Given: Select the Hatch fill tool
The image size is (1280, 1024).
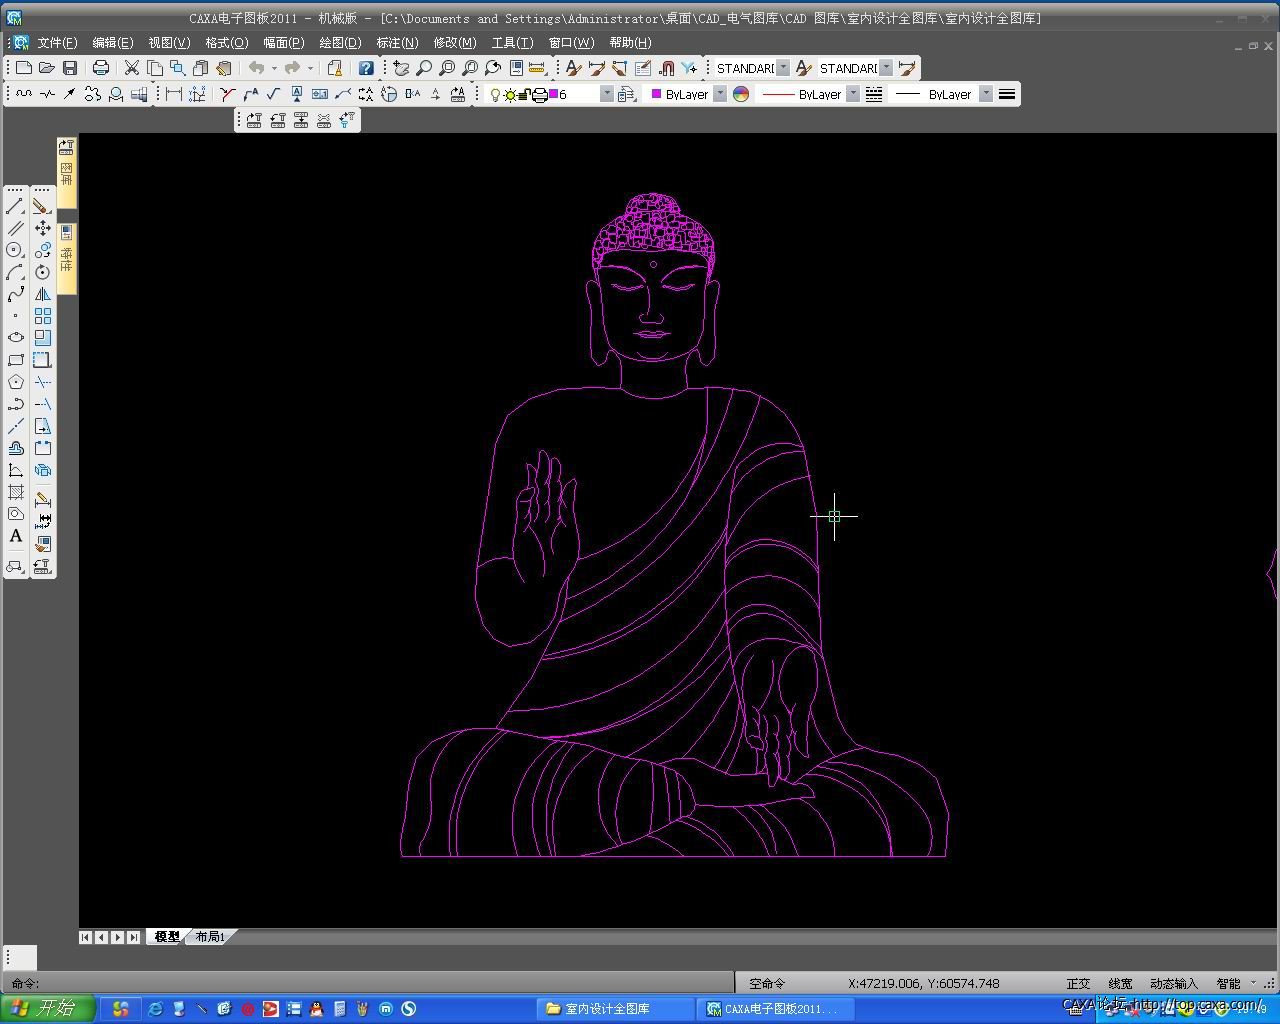Looking at the screenshot, I should pos(15,492).
